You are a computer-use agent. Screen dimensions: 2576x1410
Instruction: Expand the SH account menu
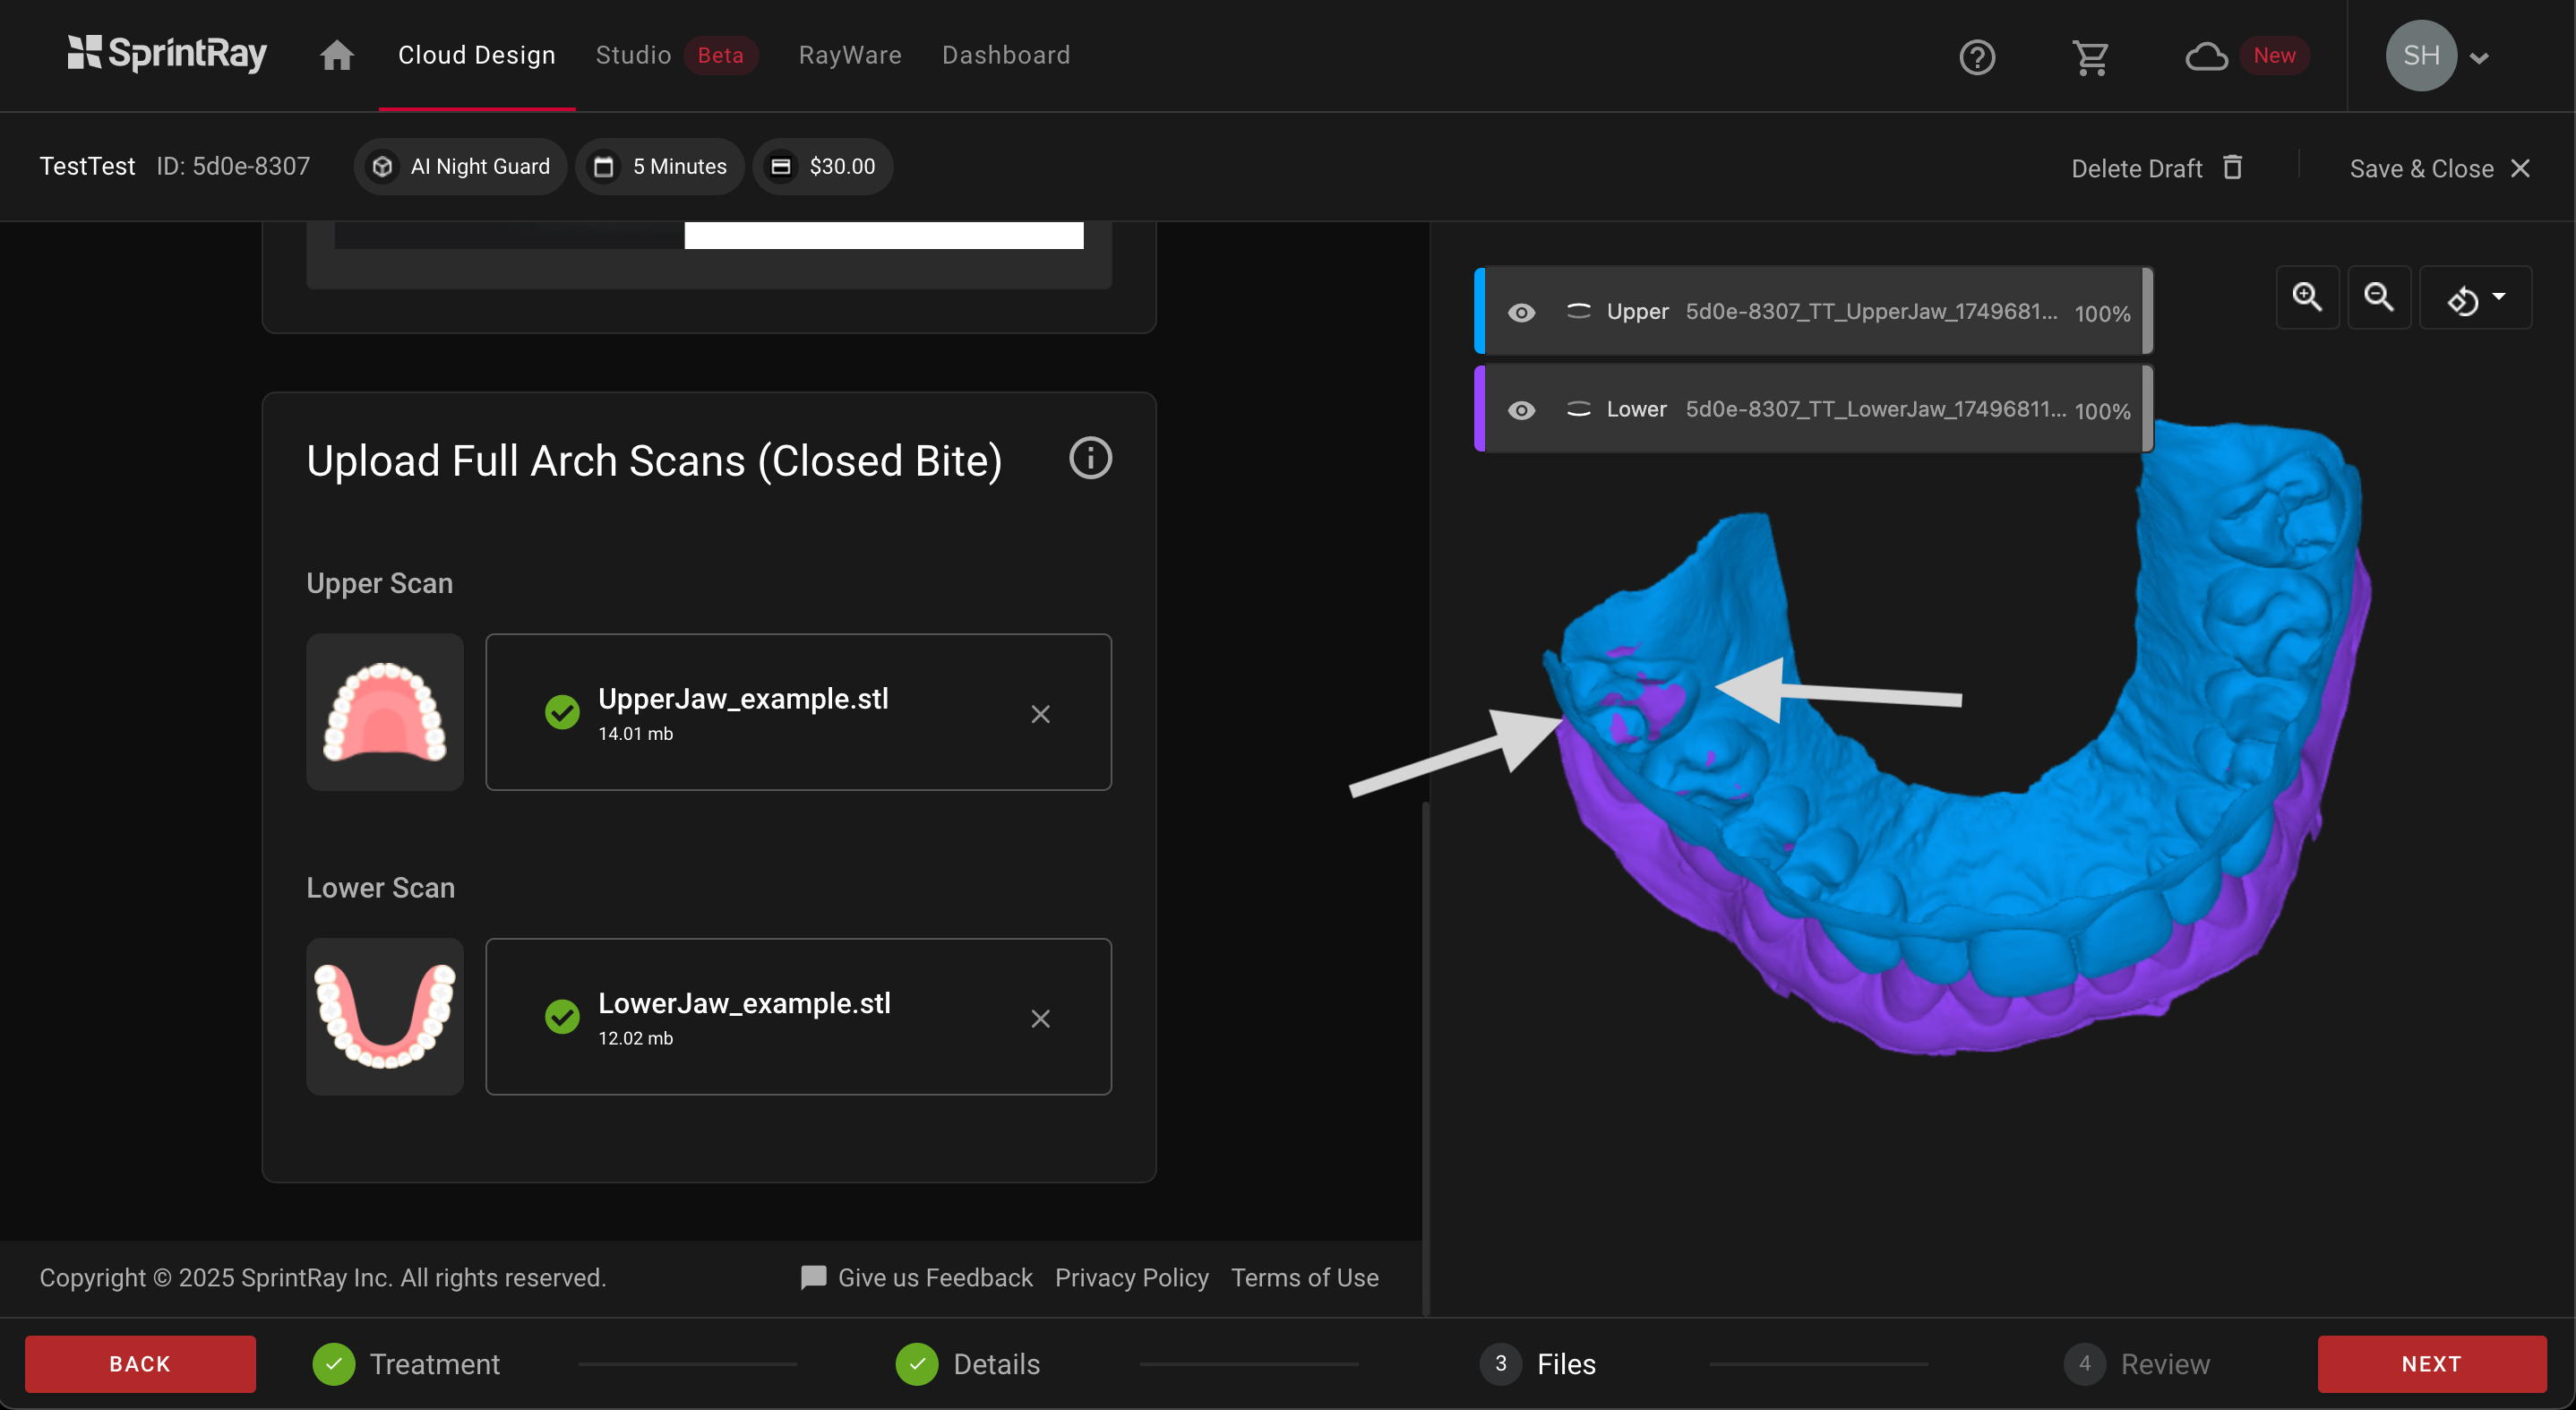tap(2479, 57)
